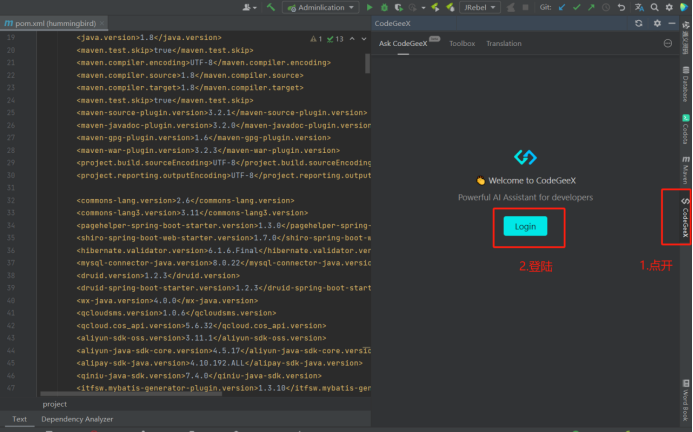Run the application with green play icon
The height and width of the screenshot is (432, 693).
(369, 7)
